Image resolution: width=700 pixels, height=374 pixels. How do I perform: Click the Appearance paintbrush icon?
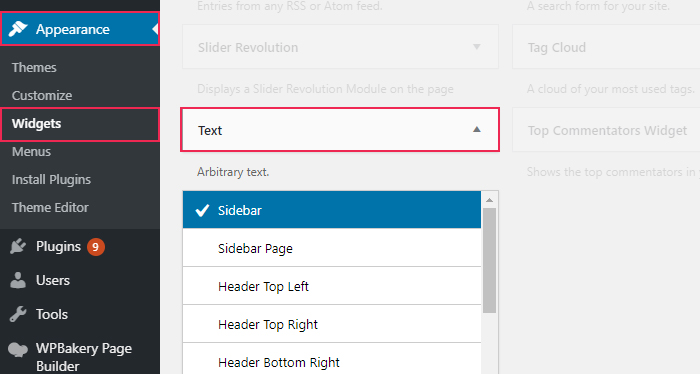point(18,29)
